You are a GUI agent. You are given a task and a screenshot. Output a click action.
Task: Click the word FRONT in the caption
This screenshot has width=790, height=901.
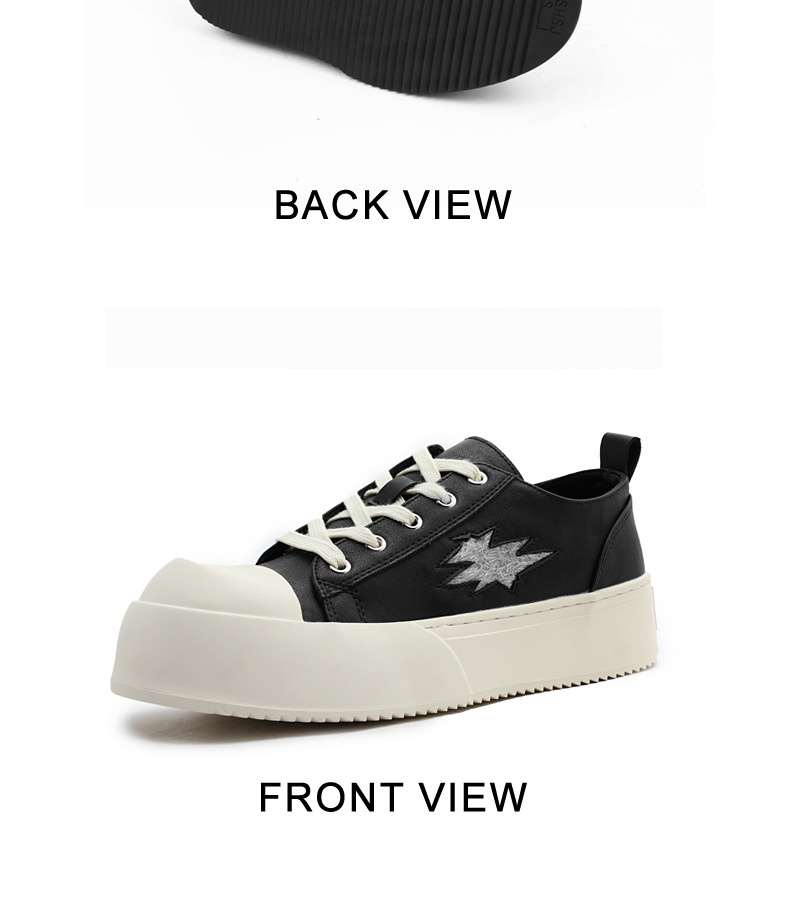pyautogui.click(x=330, y=797)
